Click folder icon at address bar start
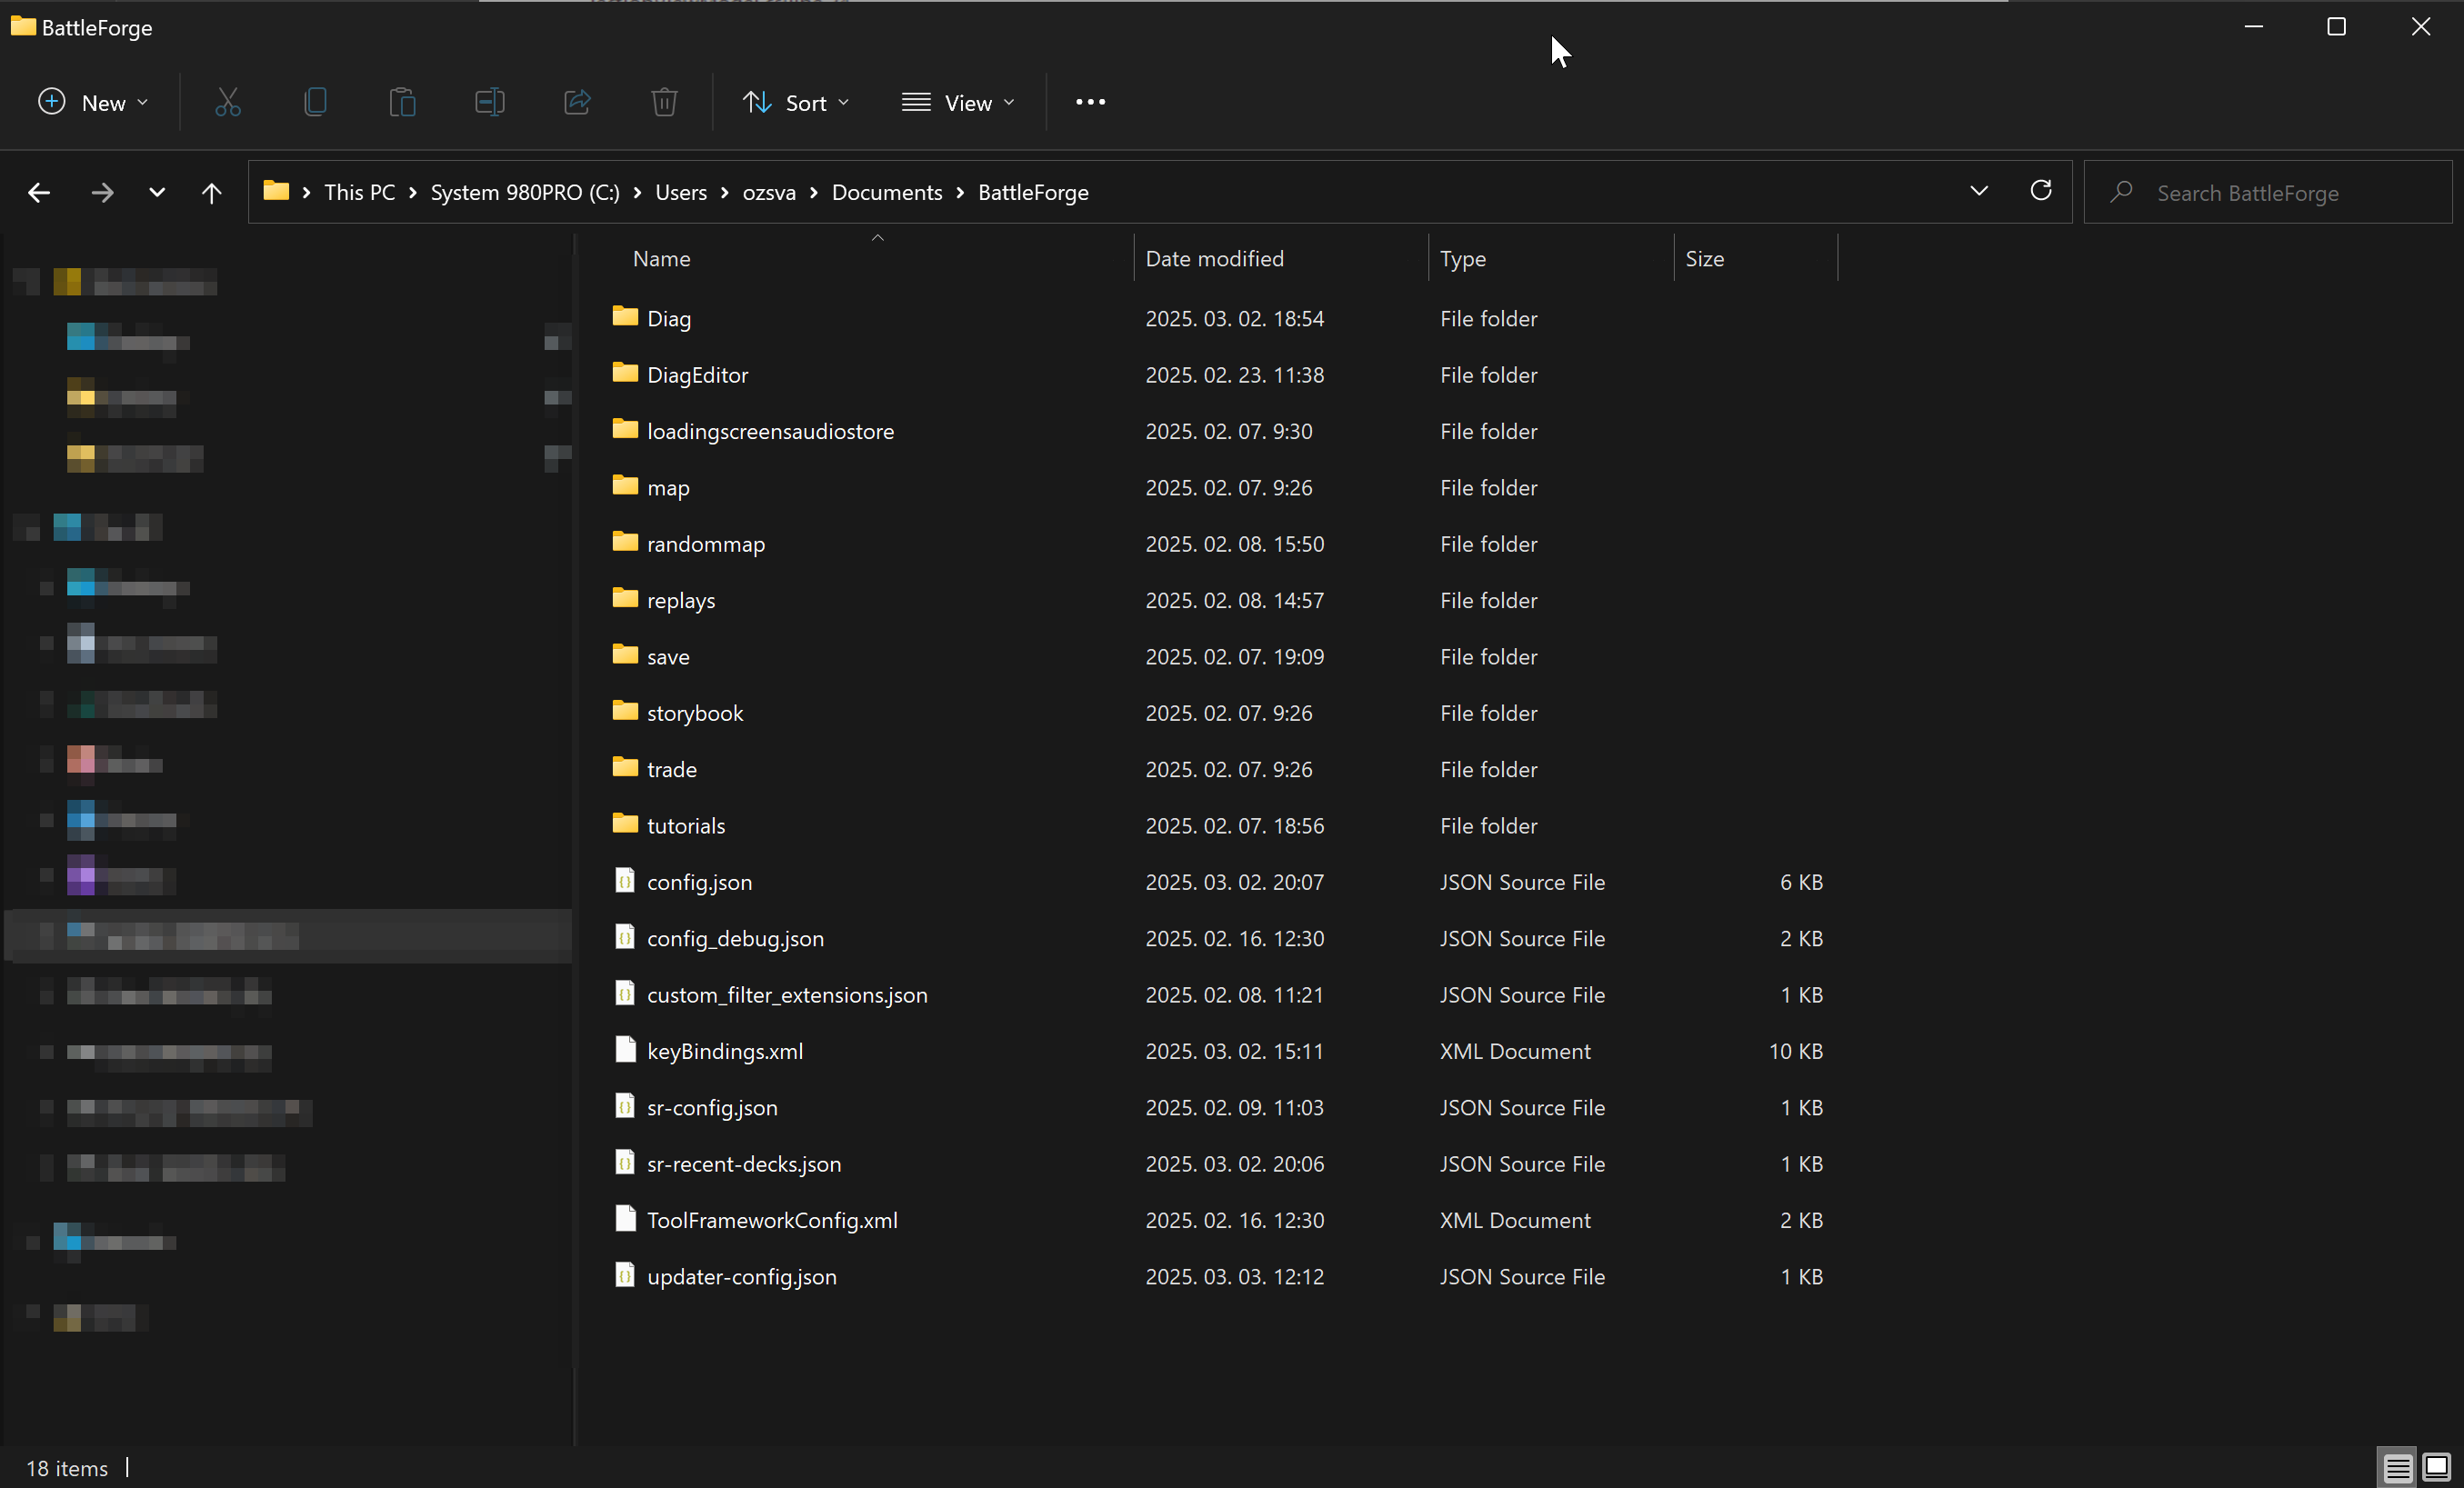Viewport: 2464px width, 1488px height. click(276, 191)
